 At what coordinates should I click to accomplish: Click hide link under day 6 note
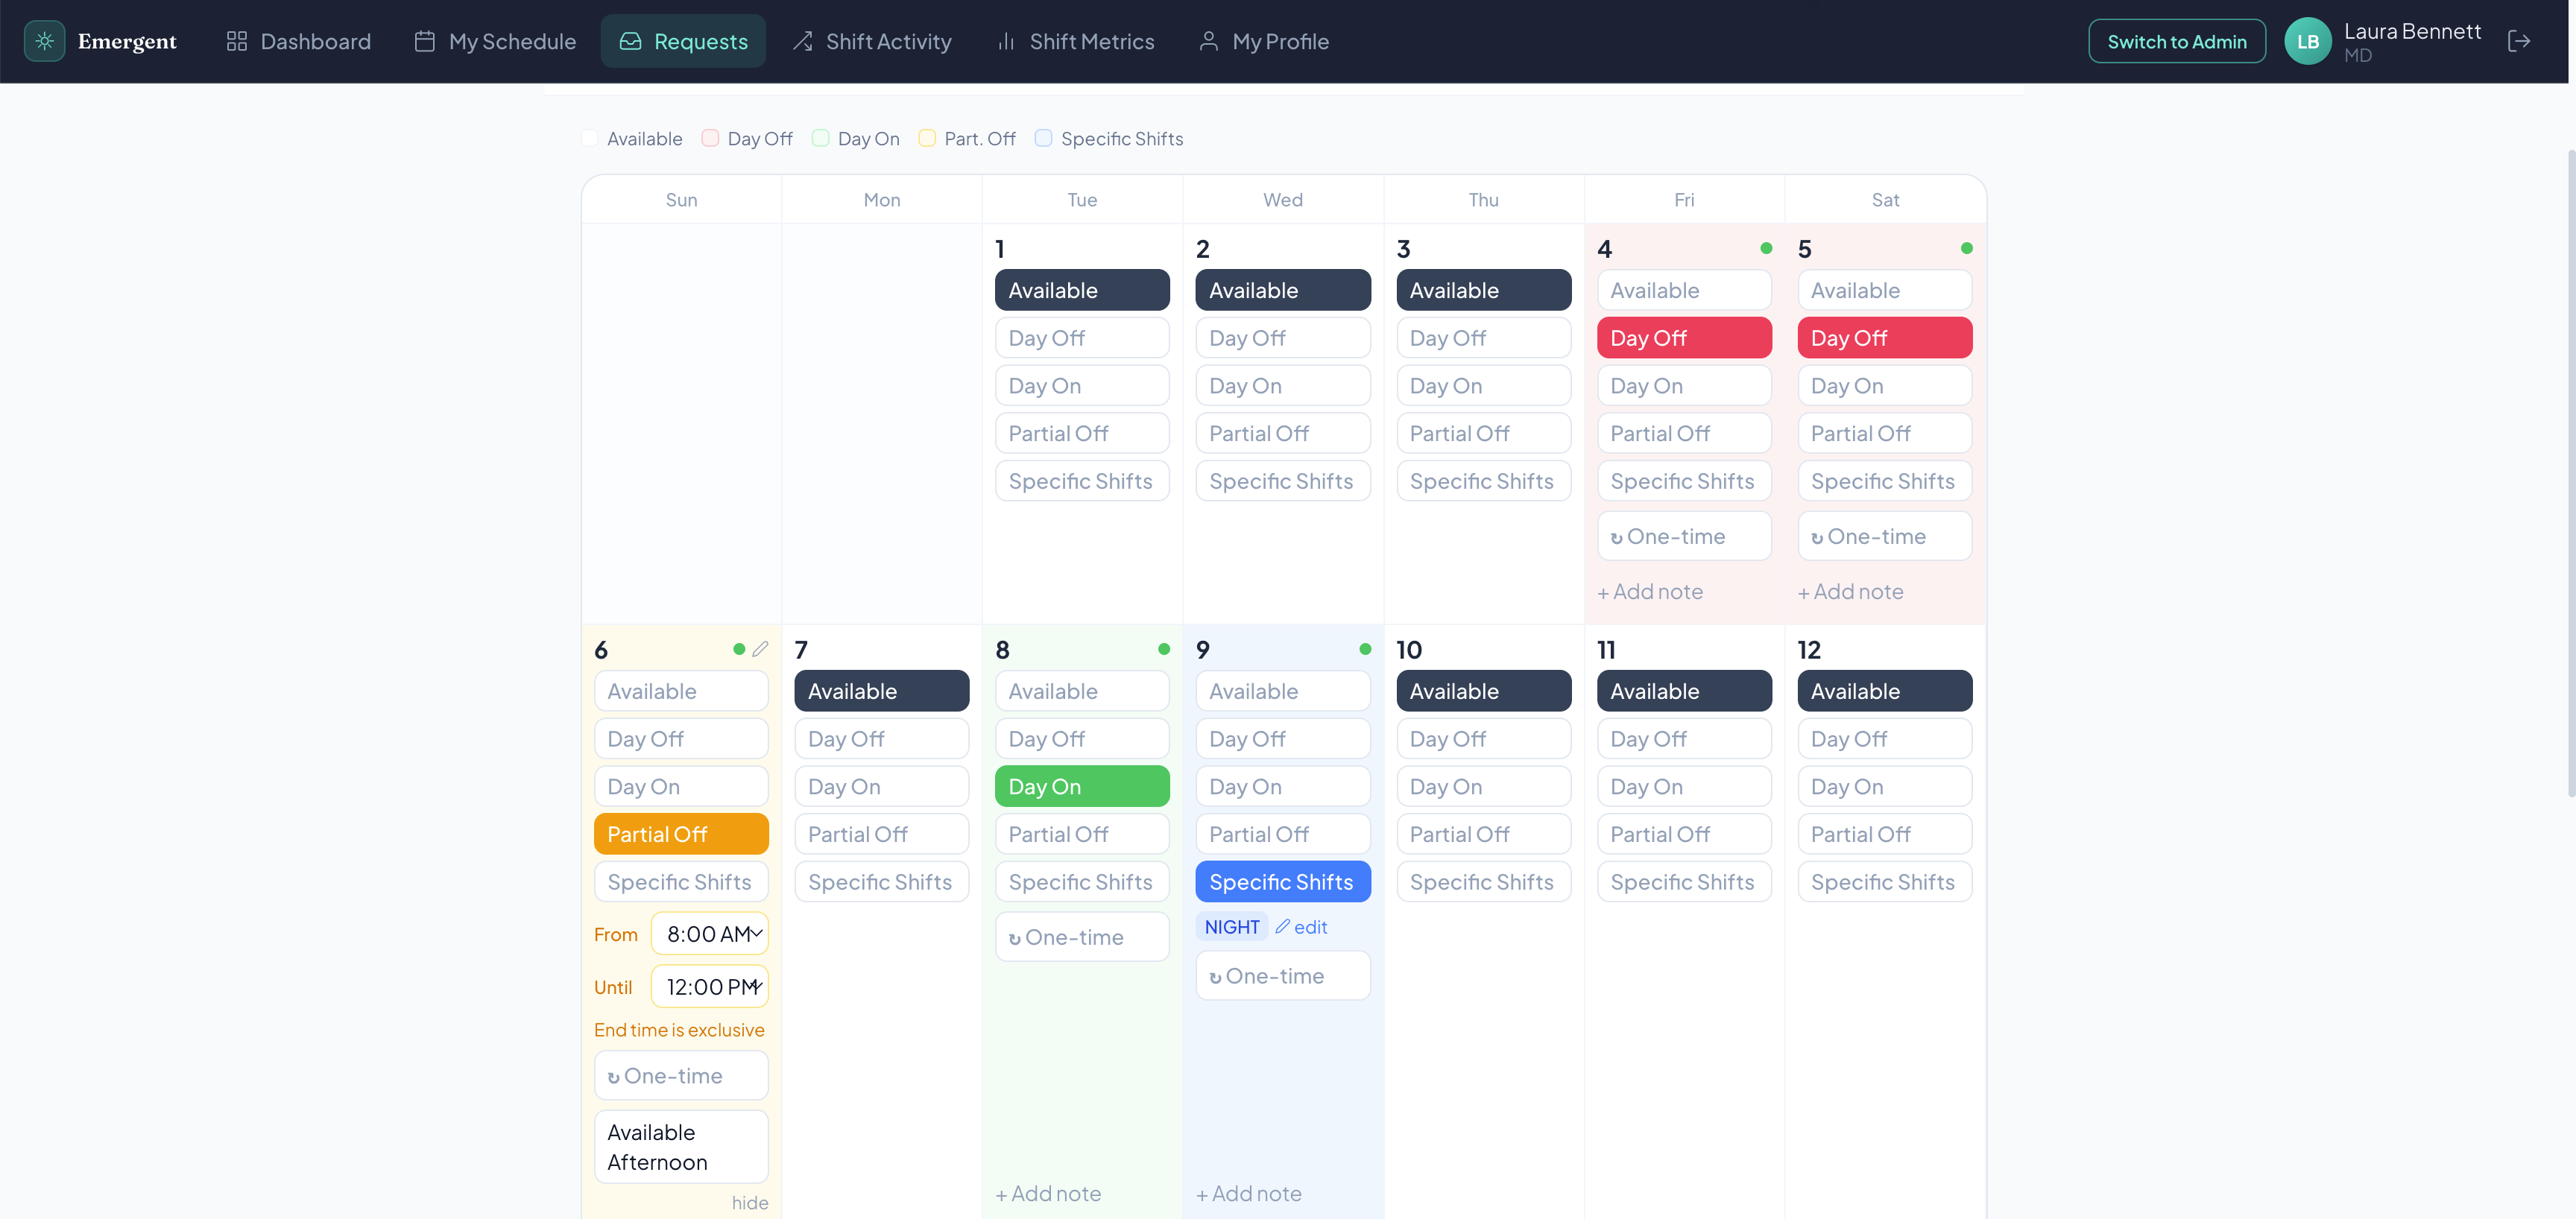point(749,1203)
